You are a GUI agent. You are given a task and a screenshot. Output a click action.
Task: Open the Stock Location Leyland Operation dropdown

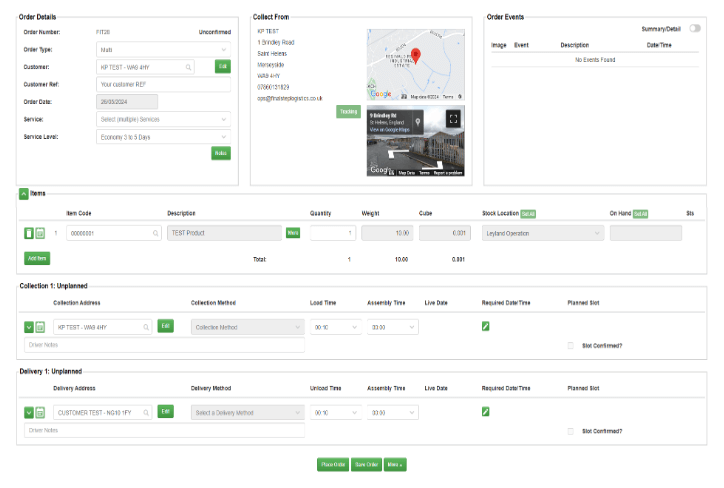(x=543, y=233)
